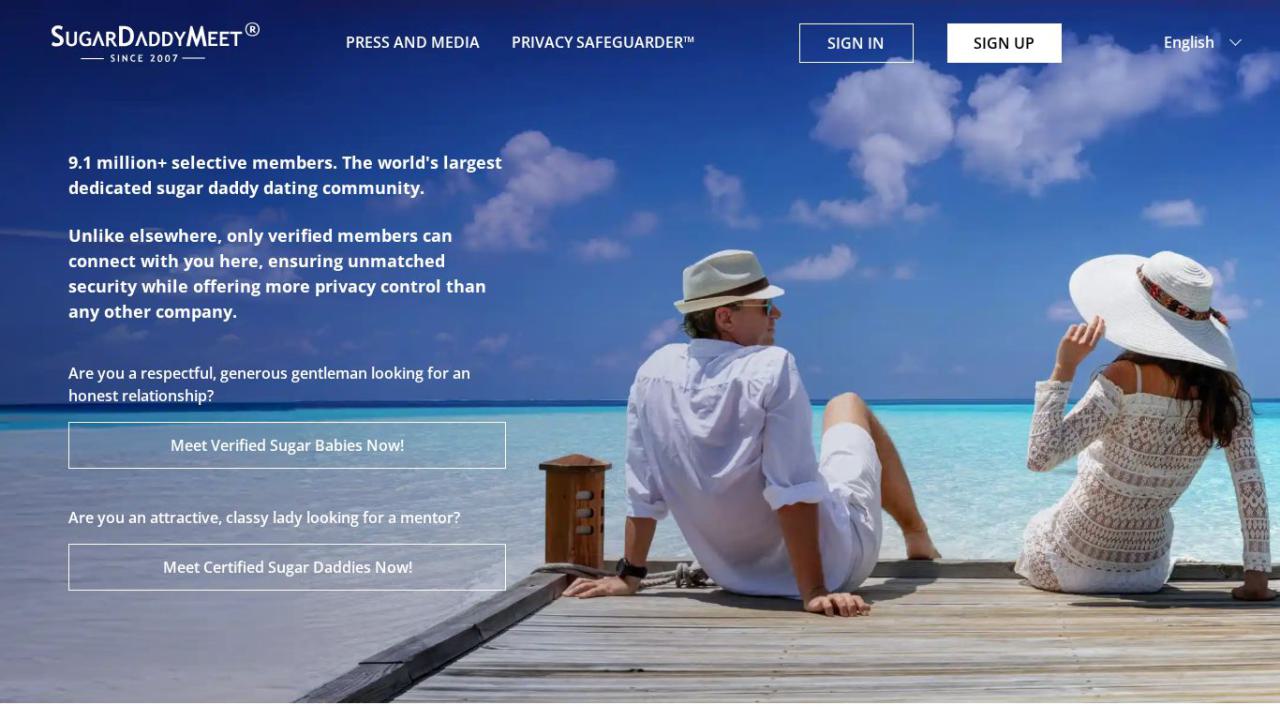1280x720 pixels.
Task: Click the large cloud below Sign In
Action: click(x=884, y=140)
